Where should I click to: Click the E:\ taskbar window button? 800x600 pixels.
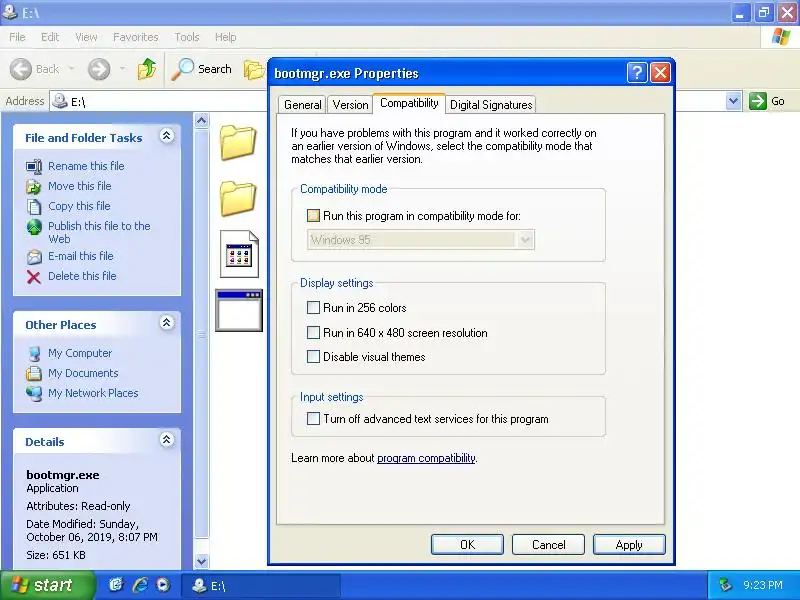260,585
